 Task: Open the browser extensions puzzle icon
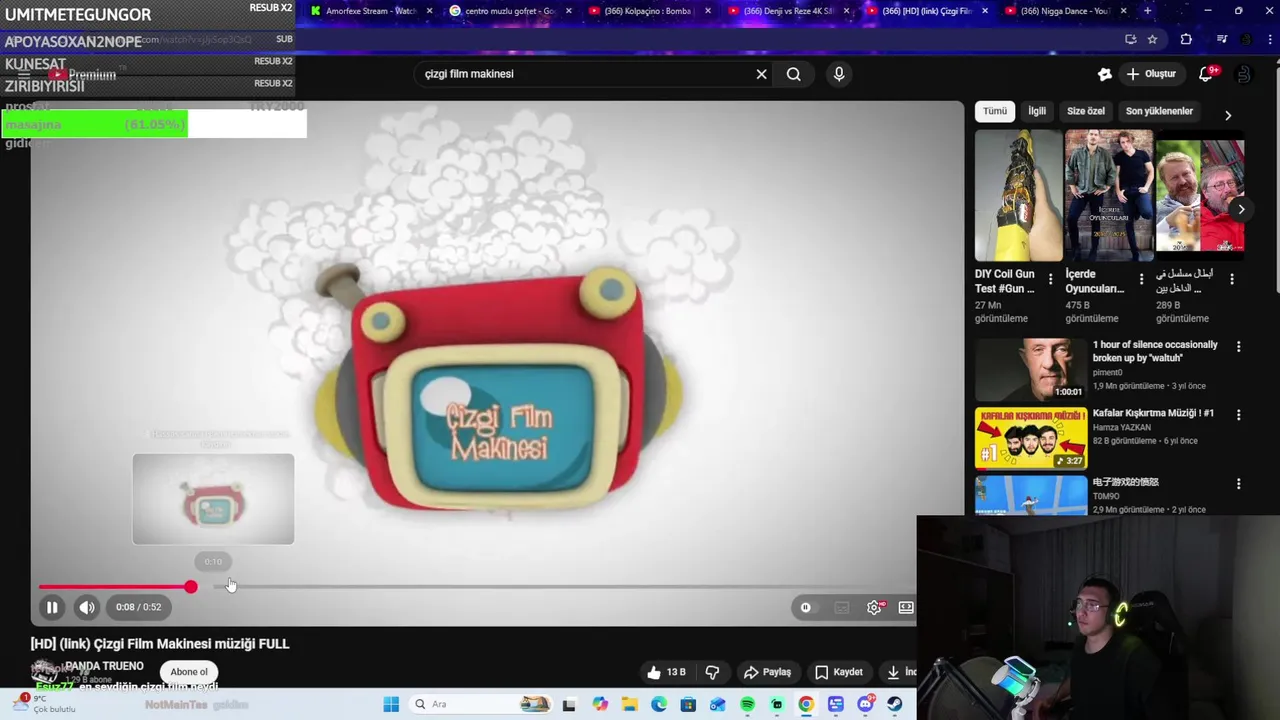tap(1186, 39)
